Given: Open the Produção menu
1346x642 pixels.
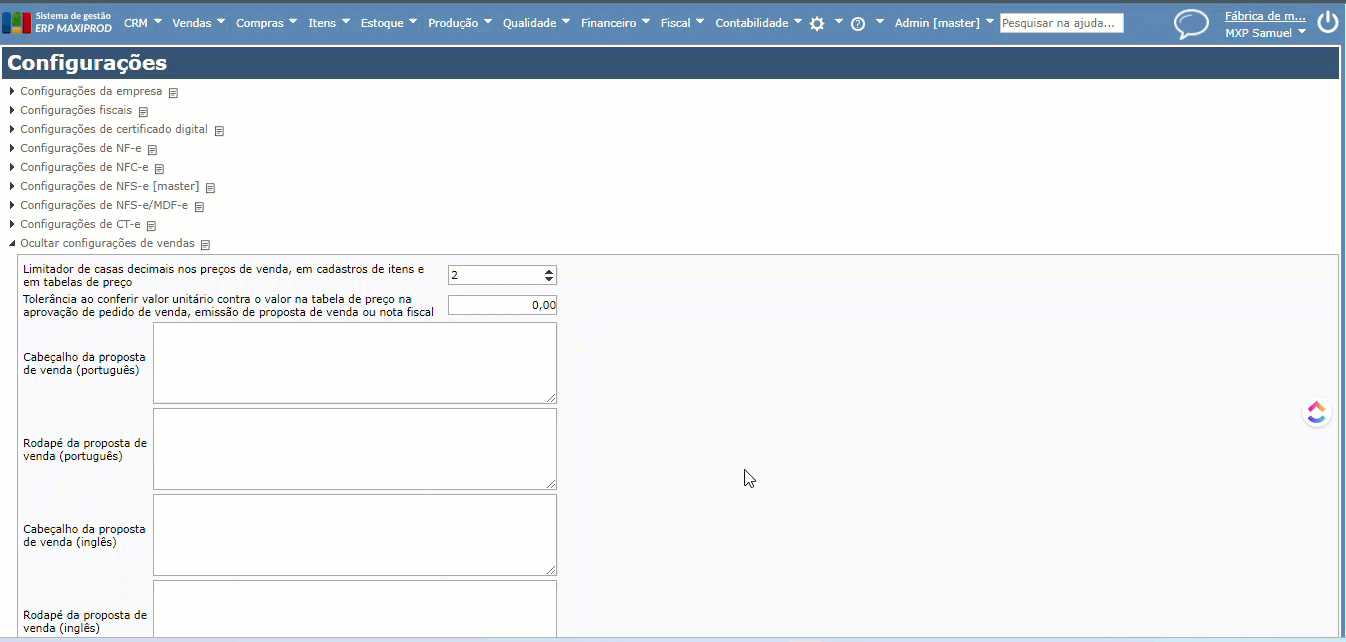Looking at the screenshot, I should [460, 23].
